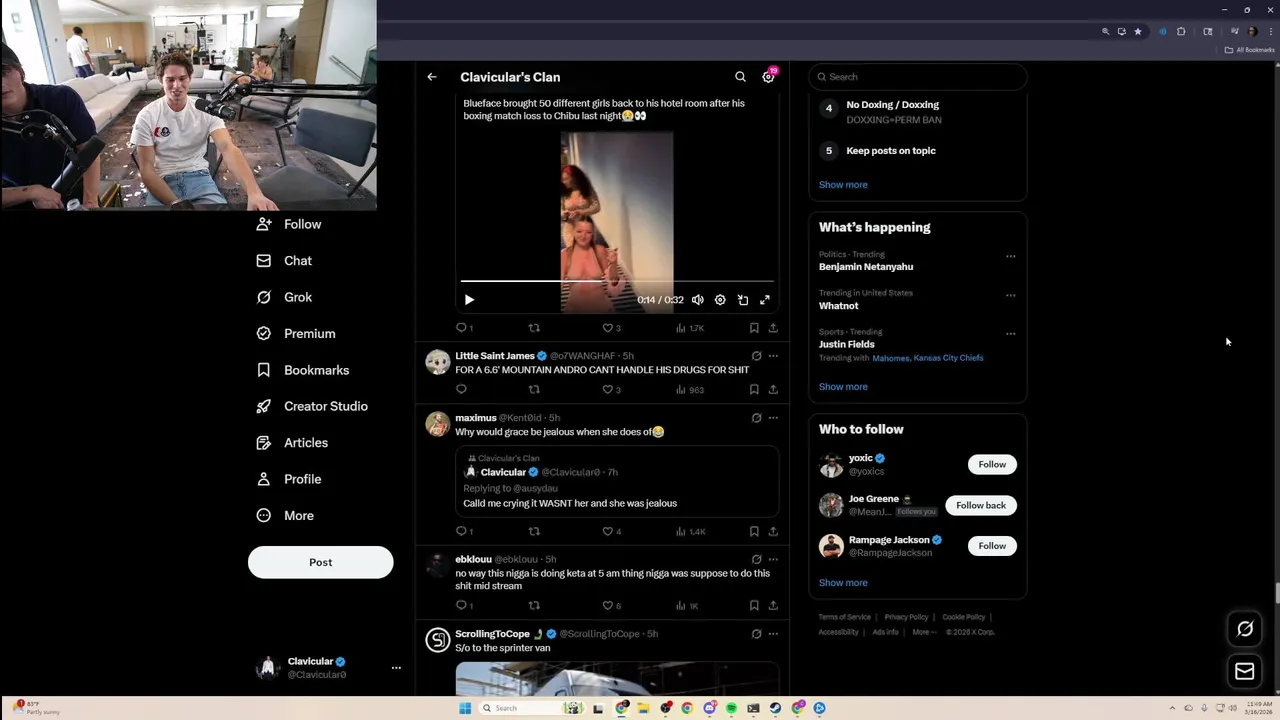Show more under What's happening
This screenshot has height=720, width=1280.
[843, 387]
